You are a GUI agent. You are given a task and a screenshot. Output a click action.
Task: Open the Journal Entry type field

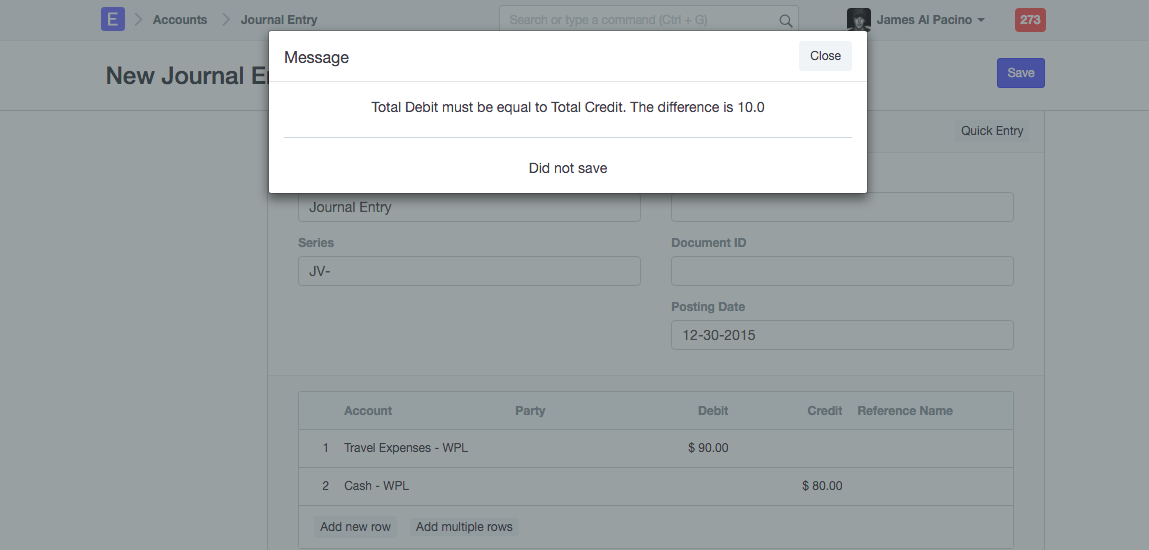tap(469, 207)
